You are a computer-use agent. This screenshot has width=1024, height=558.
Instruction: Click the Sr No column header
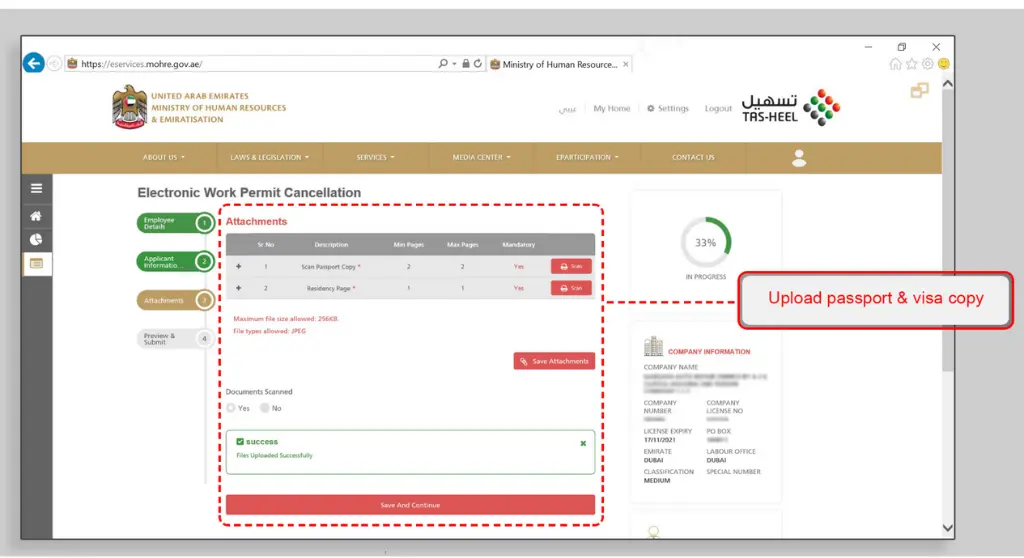tap(266, 244)
